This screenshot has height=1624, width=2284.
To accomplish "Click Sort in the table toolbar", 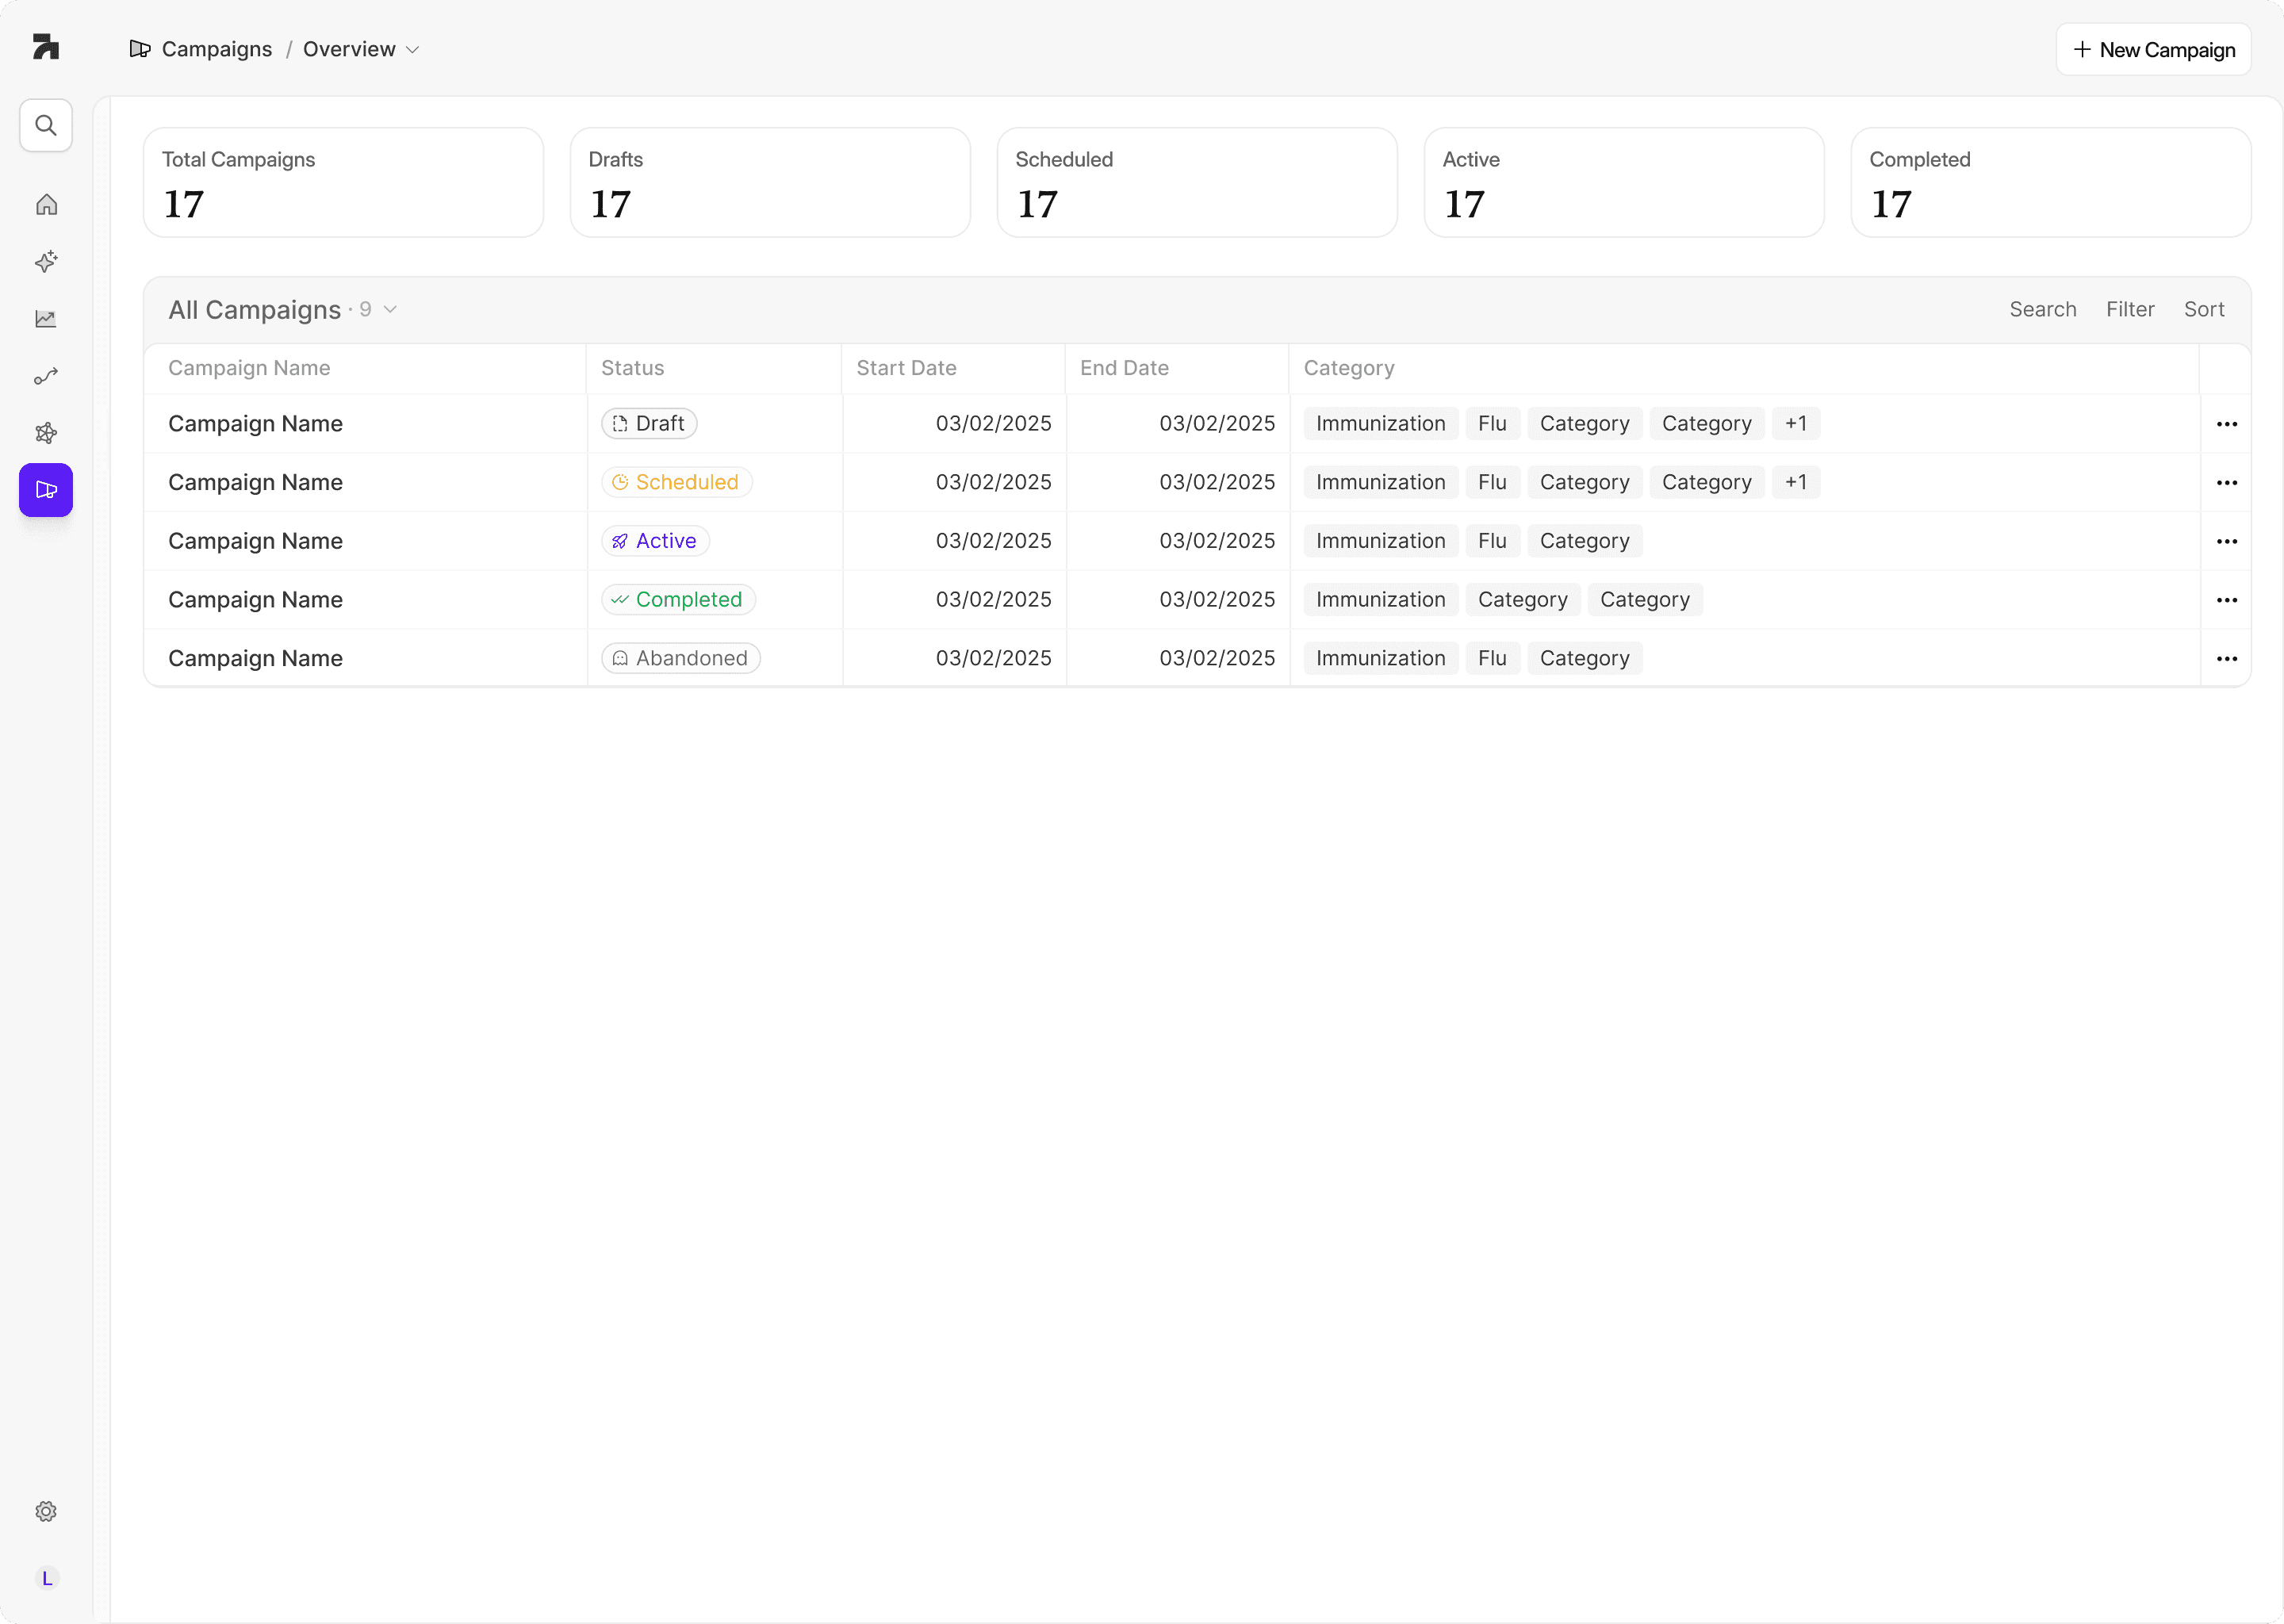I will click(2203, 310).
